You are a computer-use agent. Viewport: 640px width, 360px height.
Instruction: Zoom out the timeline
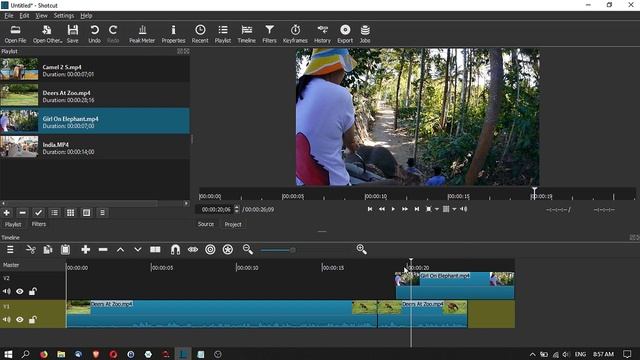pyautogui.click(x=247, y=249)
